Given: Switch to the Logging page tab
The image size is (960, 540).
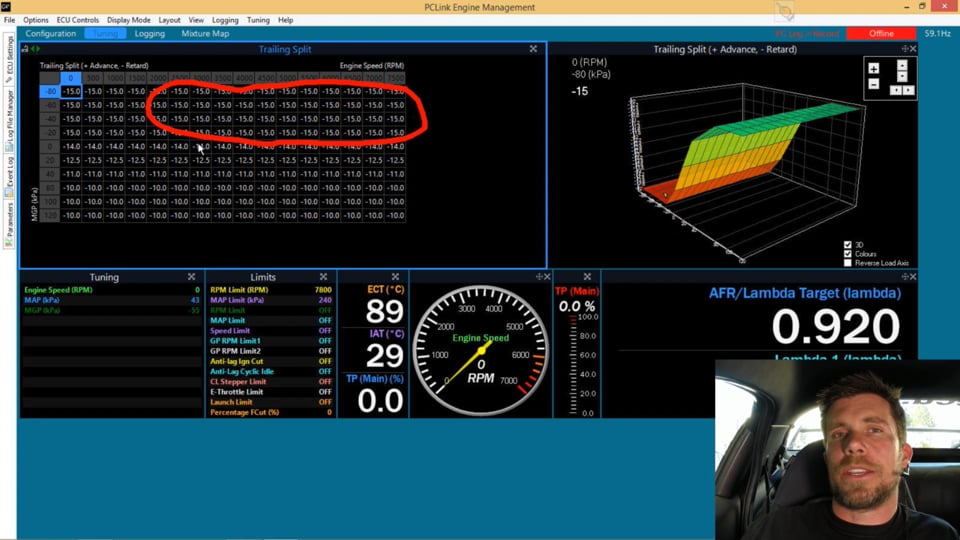Looking at the screenshot, I should (x=149, y=34).
